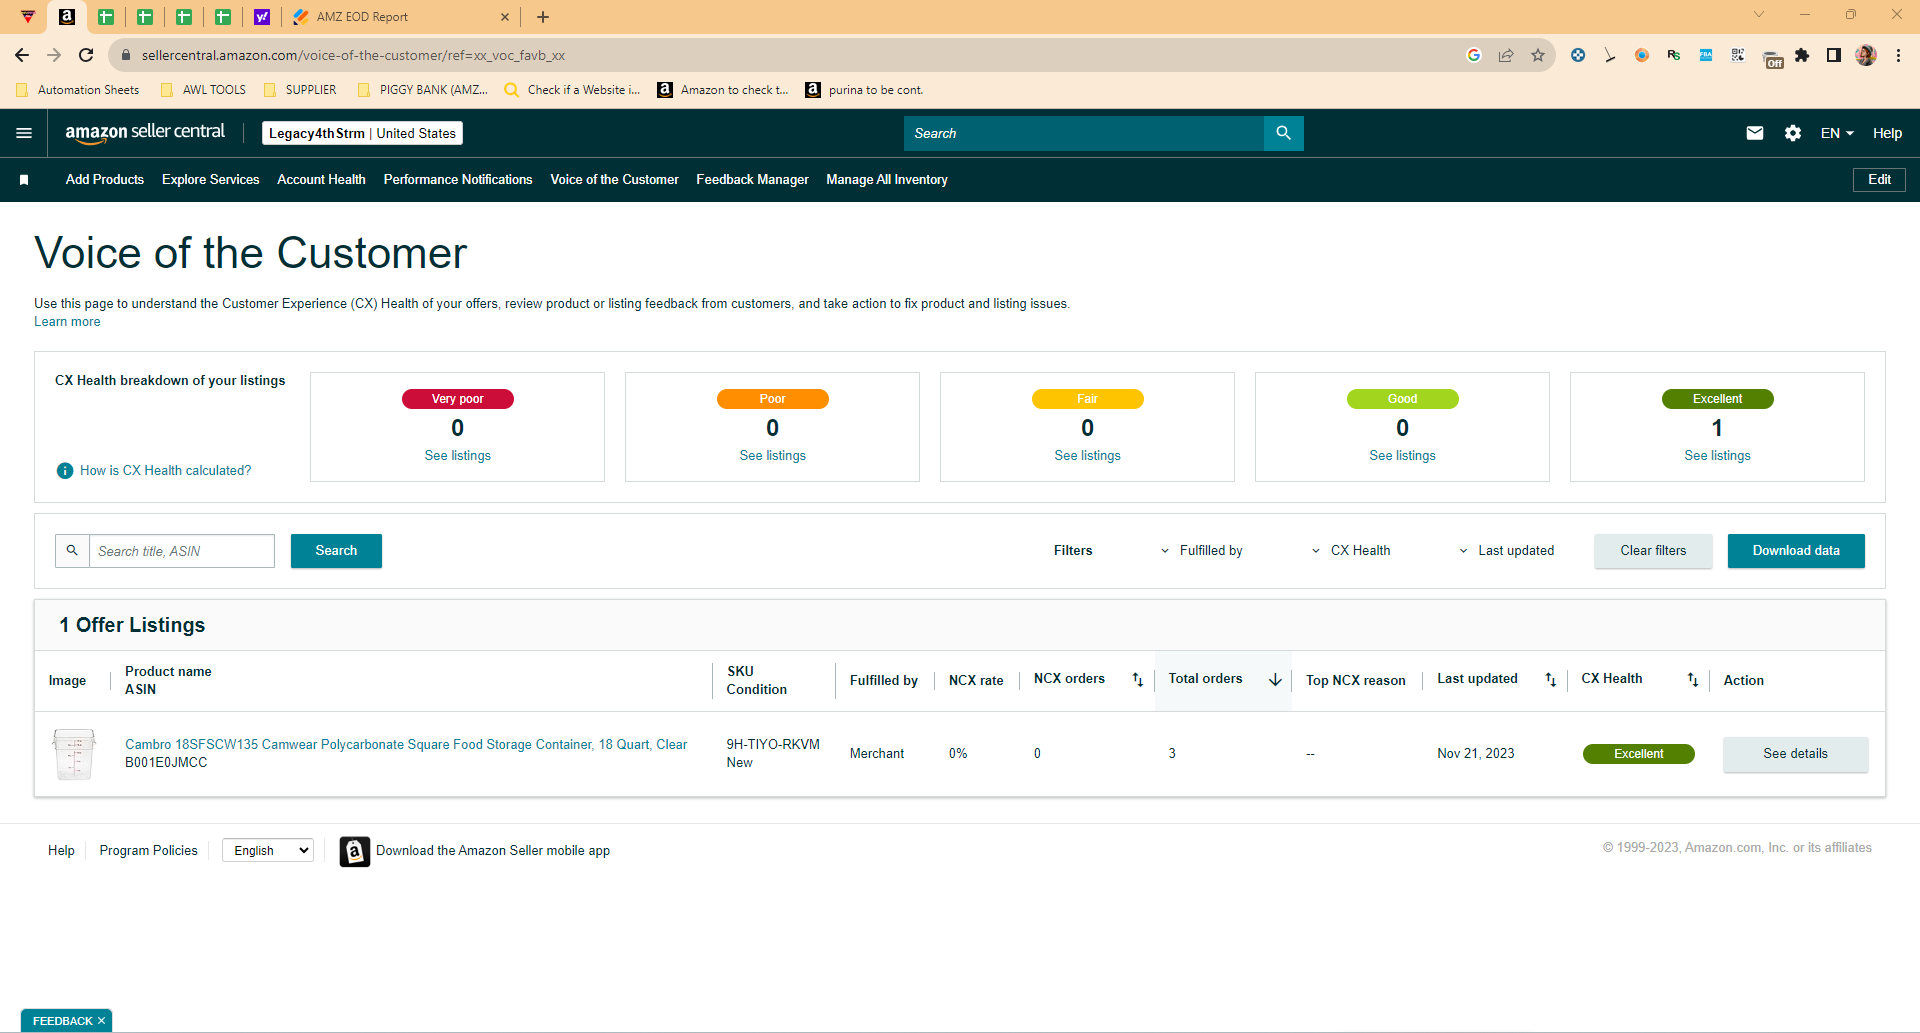Viewport: 1920px width, 1033px height.
Task: Click the footer Help link
Action: [61, 851]
